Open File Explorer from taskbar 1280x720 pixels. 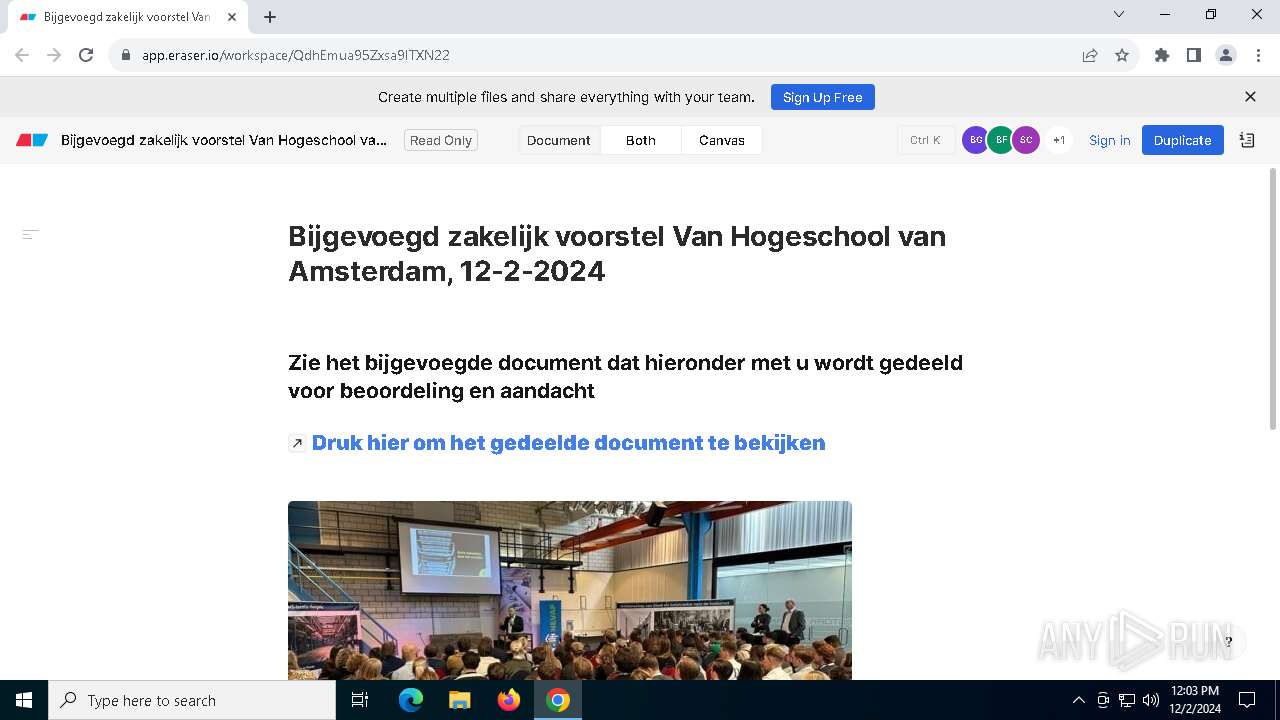click(x=459, y=700)
